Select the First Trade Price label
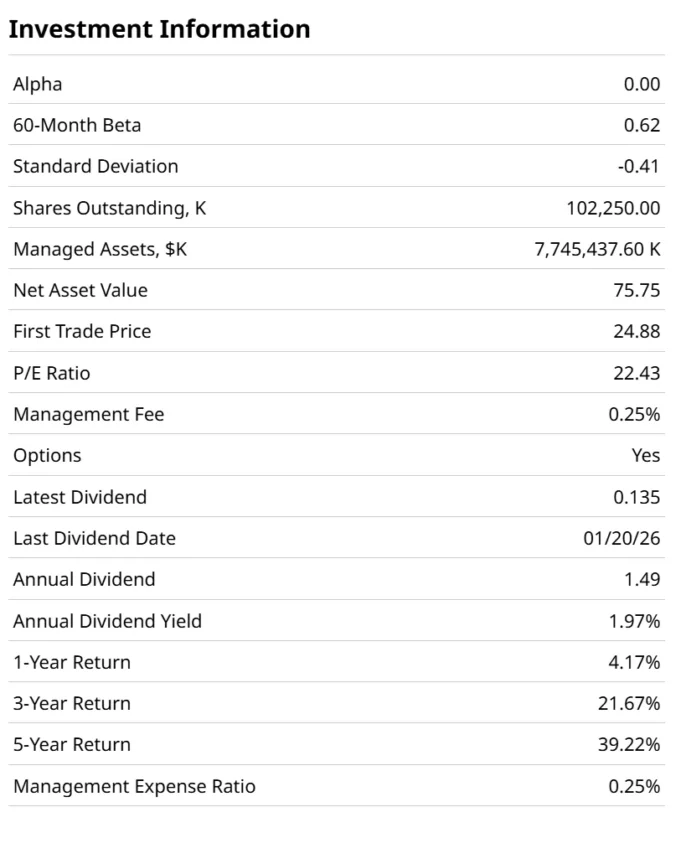681x864 pixels. [82, 331]
